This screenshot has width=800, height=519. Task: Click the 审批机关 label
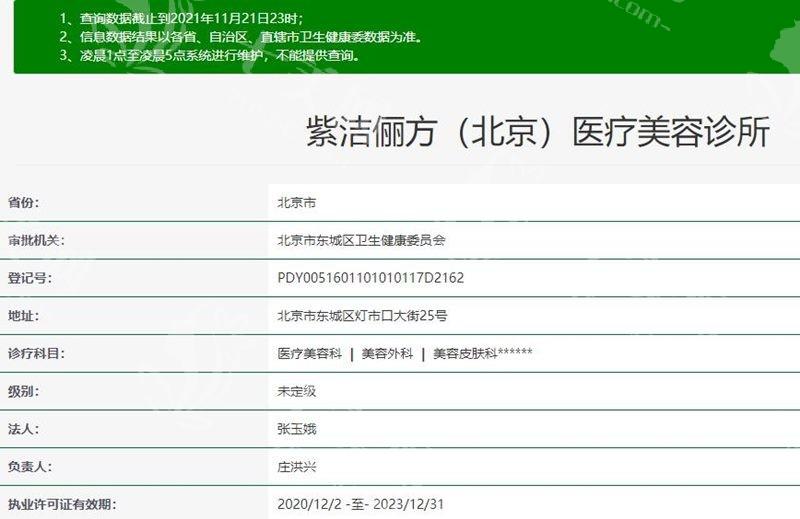click(36, 240)
